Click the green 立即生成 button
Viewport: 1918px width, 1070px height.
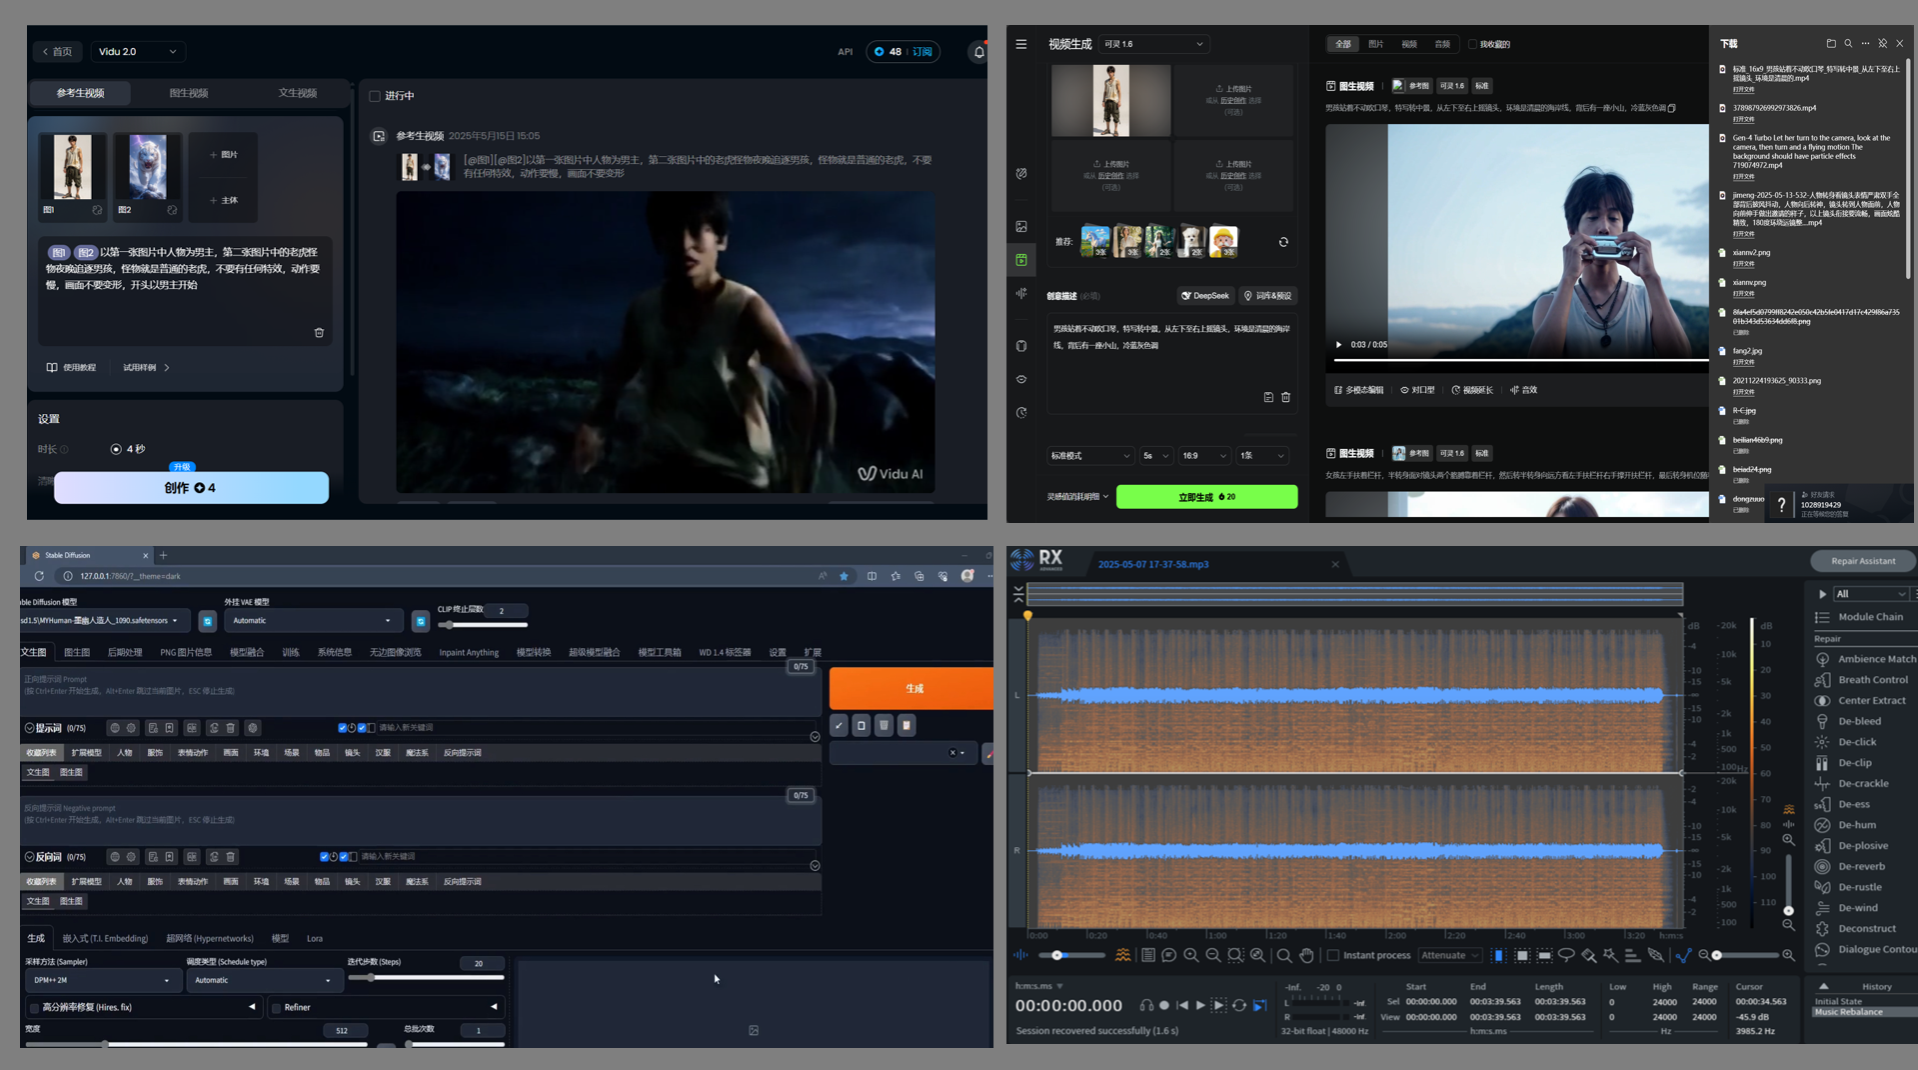(1206, 497)
